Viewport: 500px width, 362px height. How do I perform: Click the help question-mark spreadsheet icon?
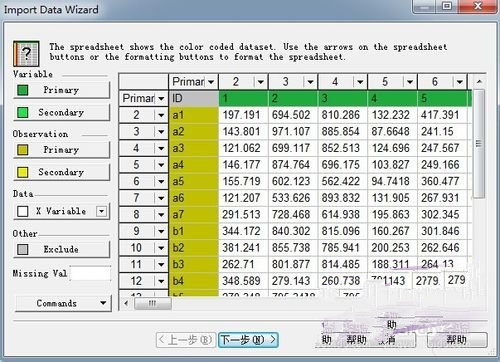click(26, 53)
